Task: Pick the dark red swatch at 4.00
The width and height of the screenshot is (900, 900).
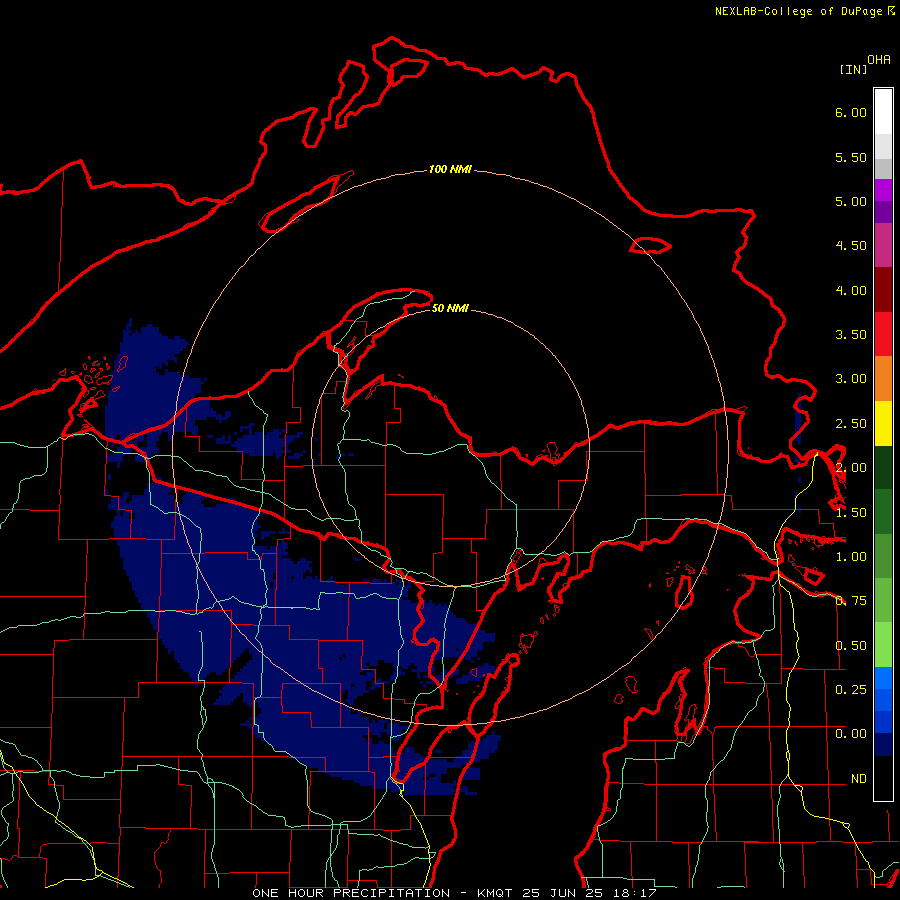Action: point(883,290)
